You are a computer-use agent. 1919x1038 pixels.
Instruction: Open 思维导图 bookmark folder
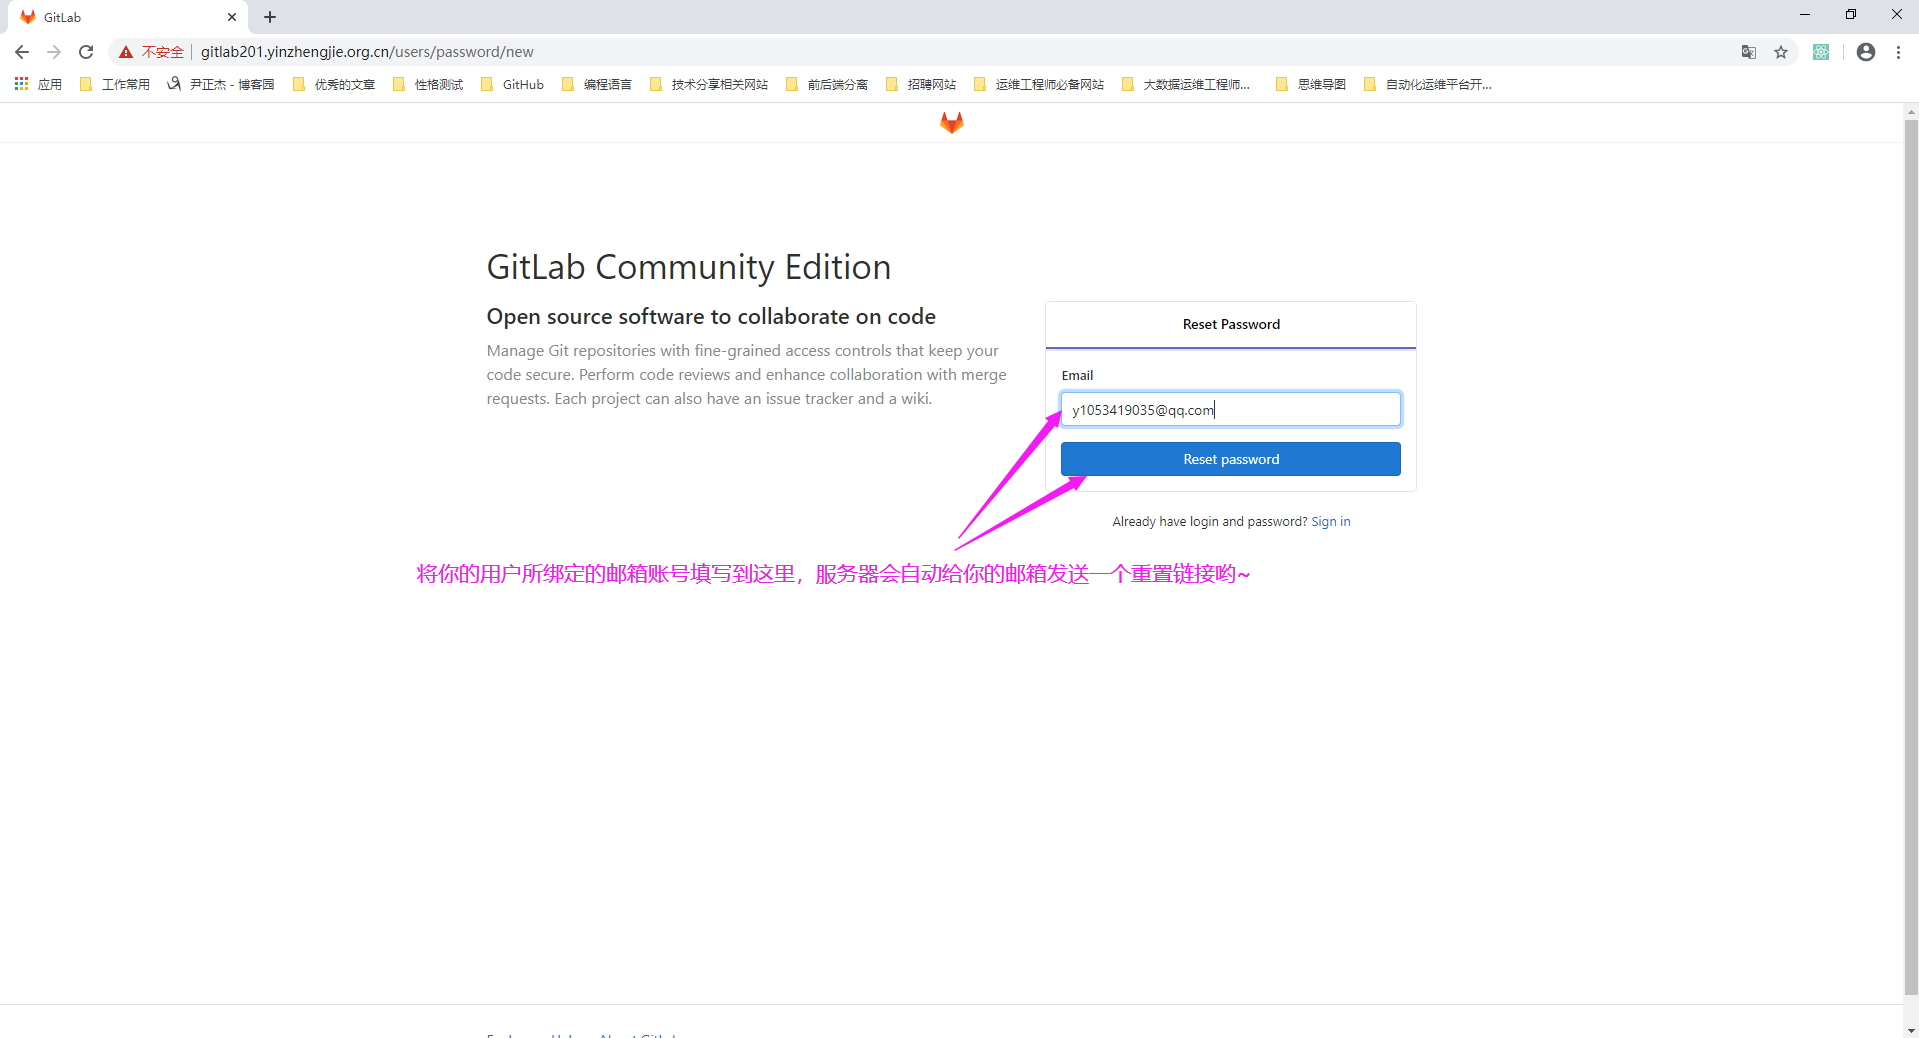pyautogui.click(x=1311, y=84)
